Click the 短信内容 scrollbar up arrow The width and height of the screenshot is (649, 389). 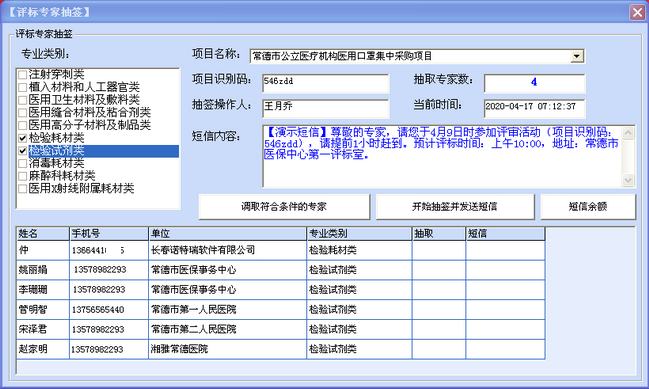click(628, 133)
